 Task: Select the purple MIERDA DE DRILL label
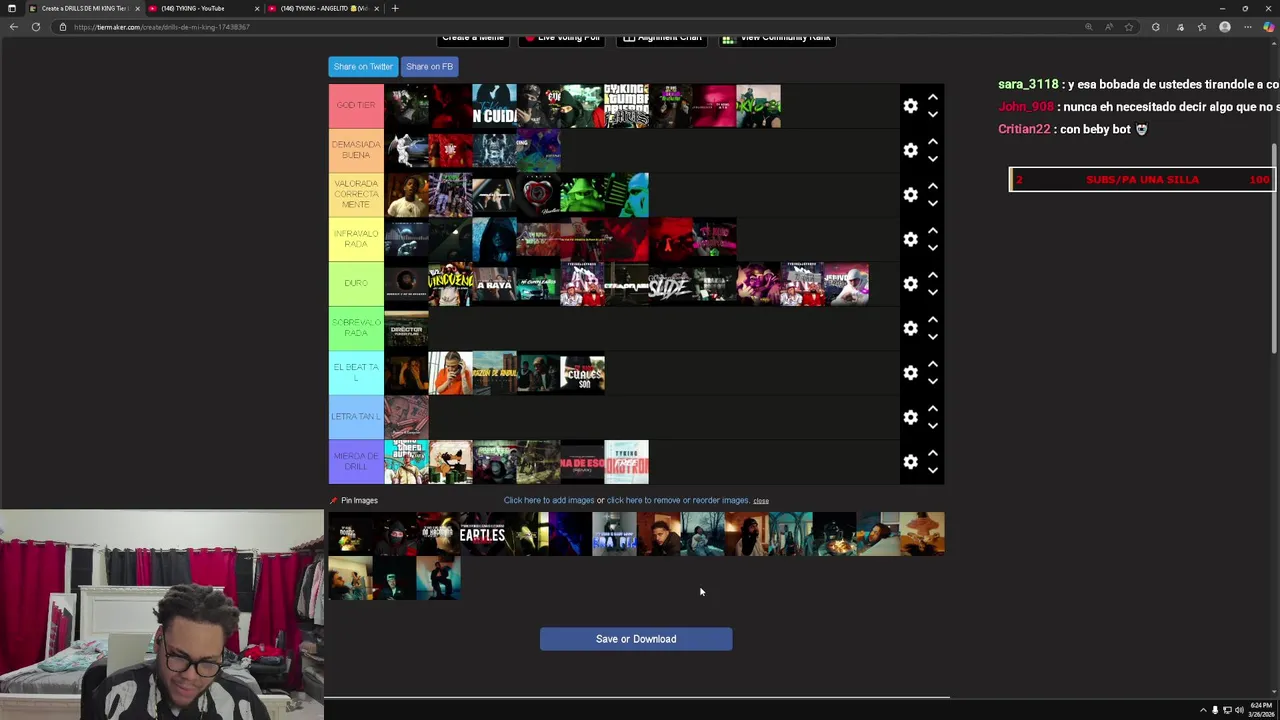click(x=356, y=461)
